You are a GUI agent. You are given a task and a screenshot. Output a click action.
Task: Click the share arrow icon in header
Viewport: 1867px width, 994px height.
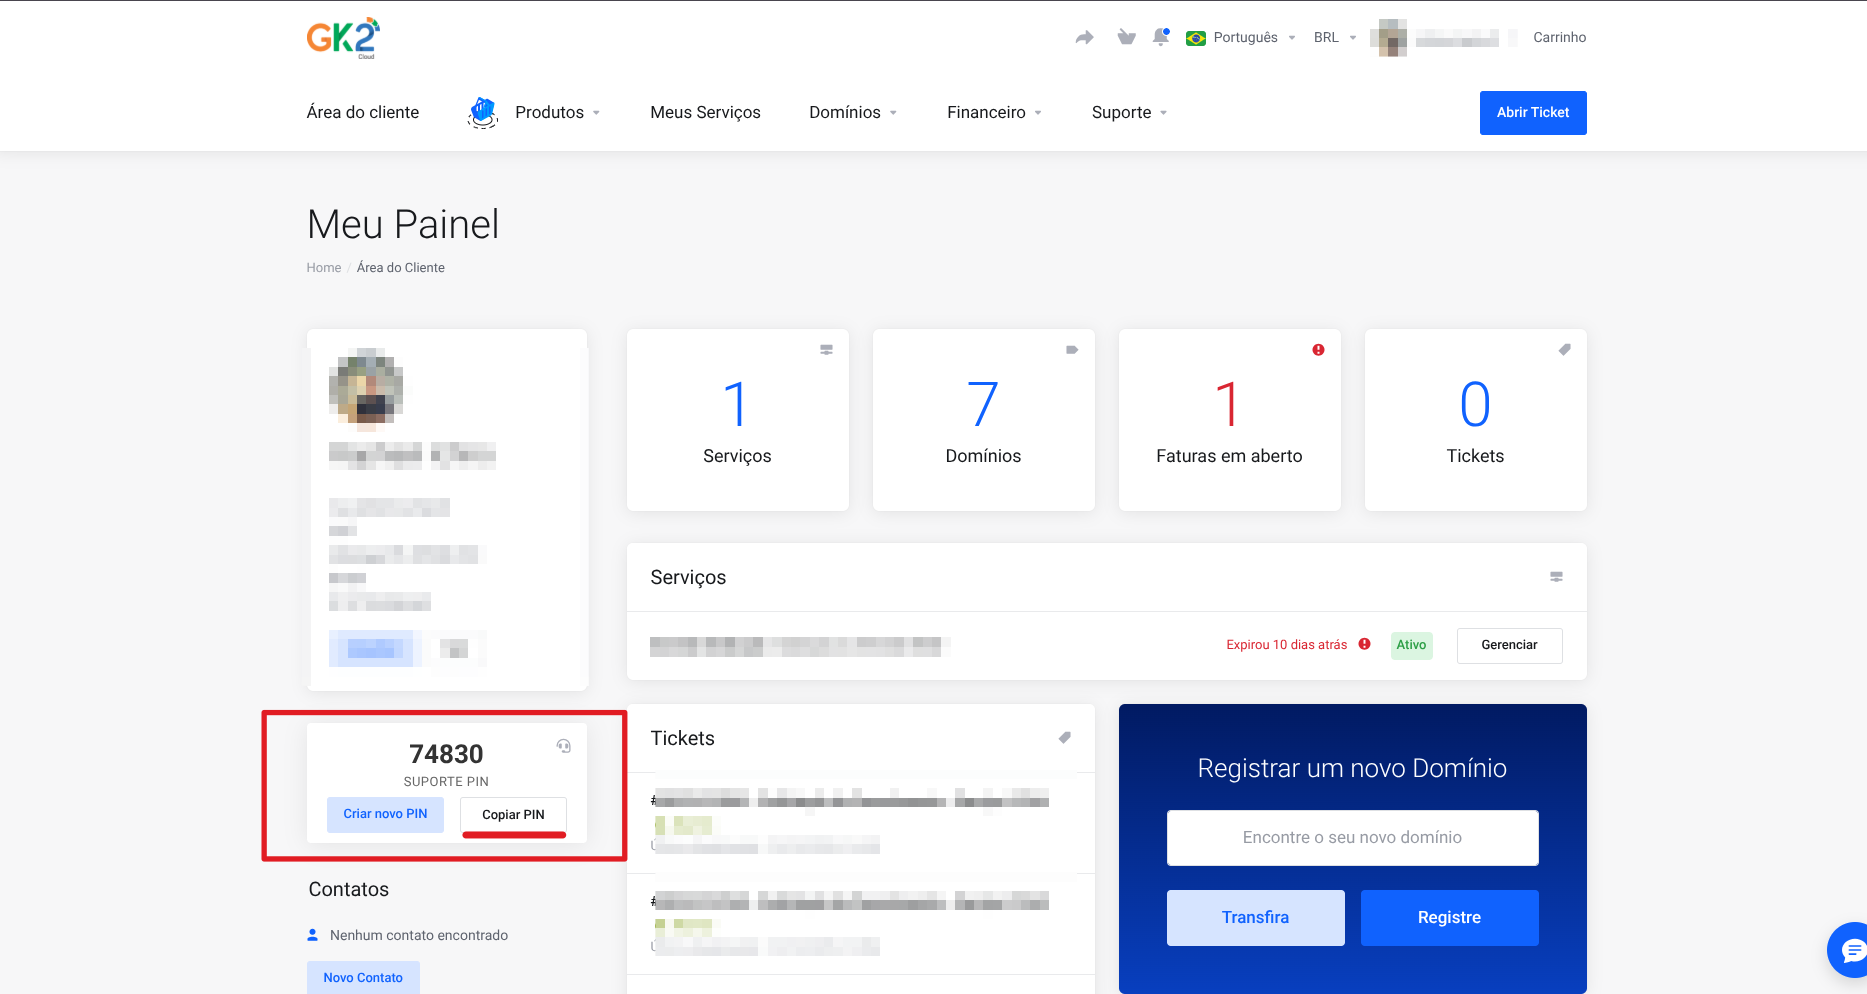tap(1084, 38)
